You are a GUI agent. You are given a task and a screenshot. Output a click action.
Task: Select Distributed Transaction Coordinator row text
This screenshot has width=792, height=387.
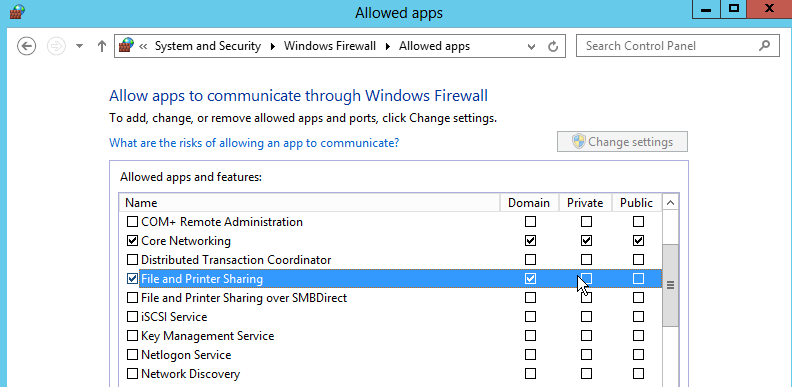tap(236, 260)
